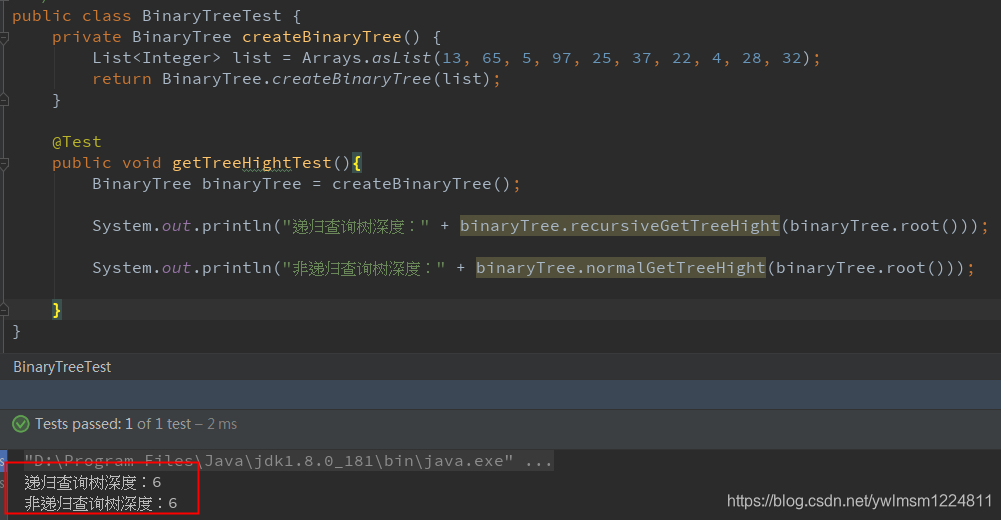
Task: Click the normalGetTreeHight method call
Action: click(x=621, y=268)
